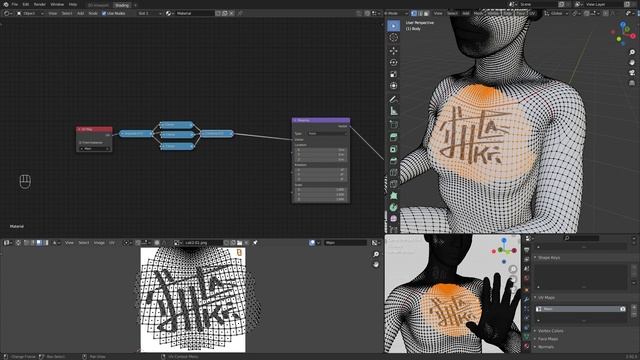The height and width of the screenshot is (360, 640).
Task: Select the Extrude Region tool
Action: pyautogui.click(x=393, y=138)
